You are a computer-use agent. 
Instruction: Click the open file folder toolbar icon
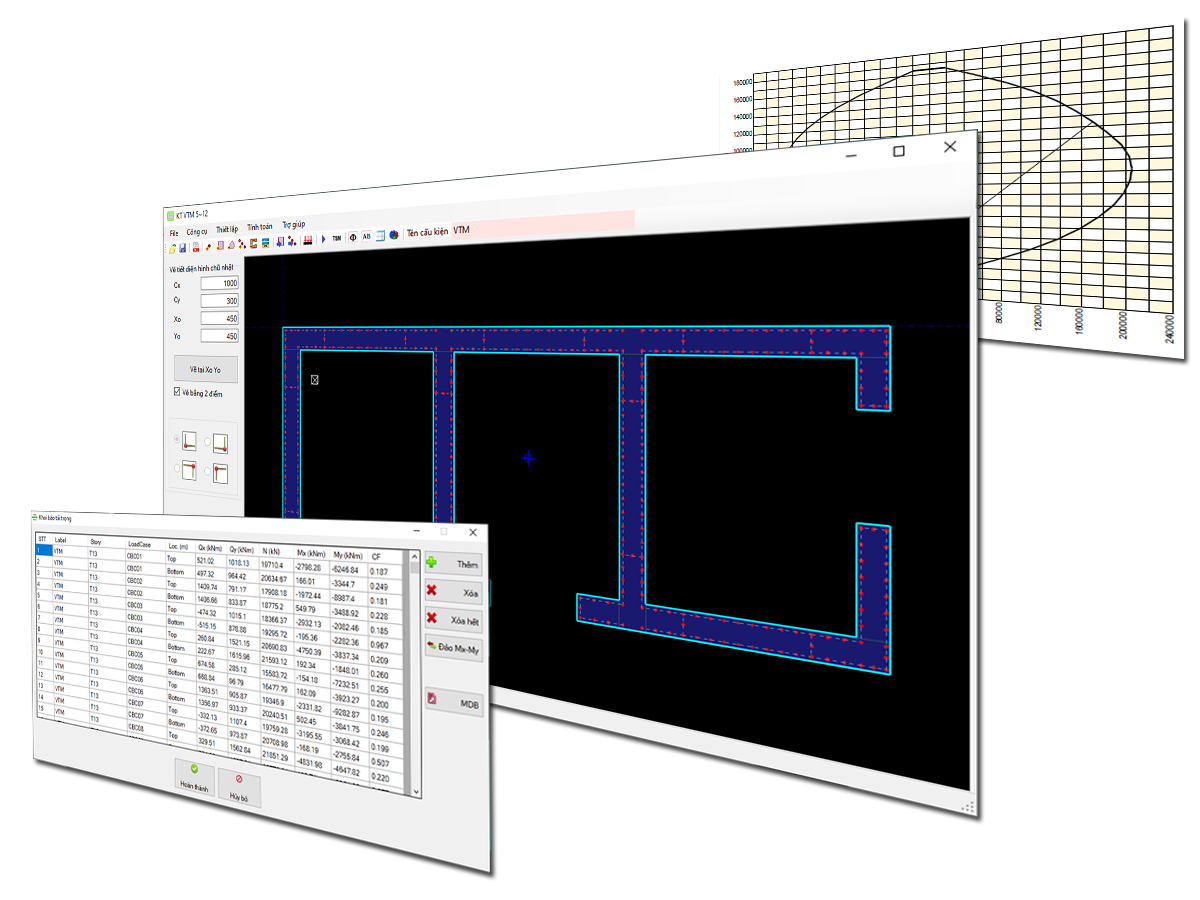pyautogui.click(x=172, y=247)
